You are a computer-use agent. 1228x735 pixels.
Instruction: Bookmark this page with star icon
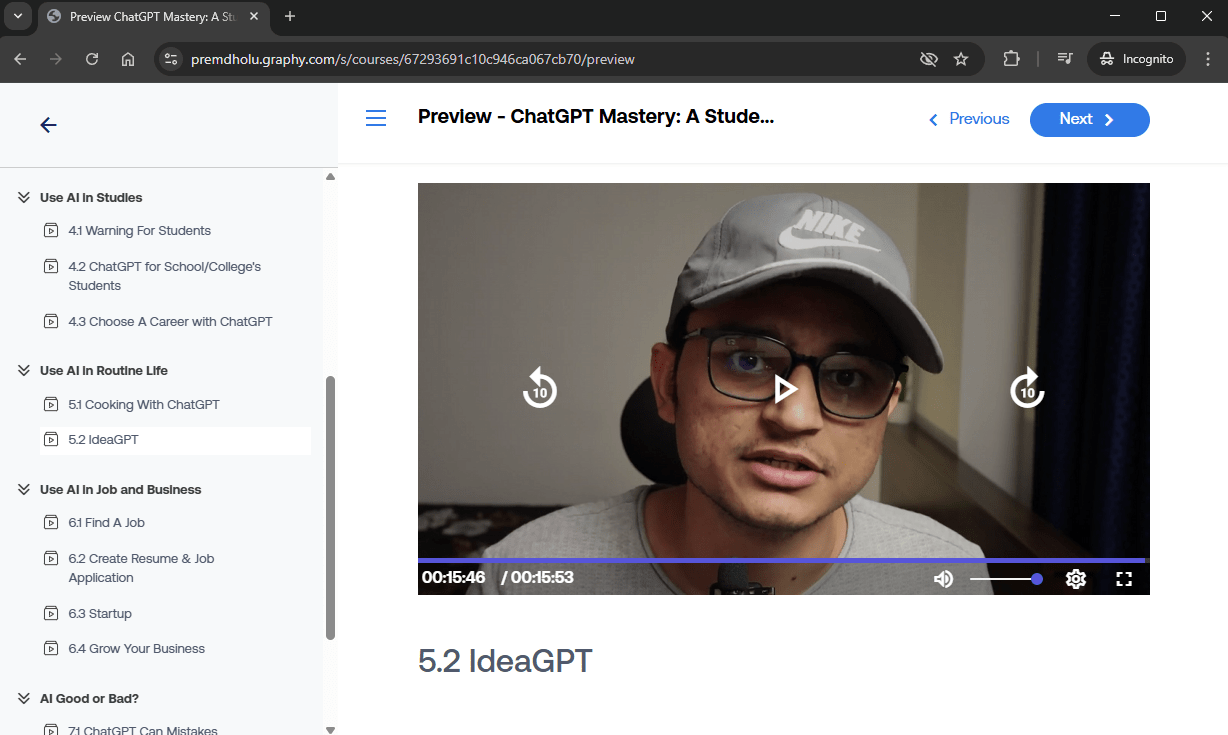click(x=961, y=59)
